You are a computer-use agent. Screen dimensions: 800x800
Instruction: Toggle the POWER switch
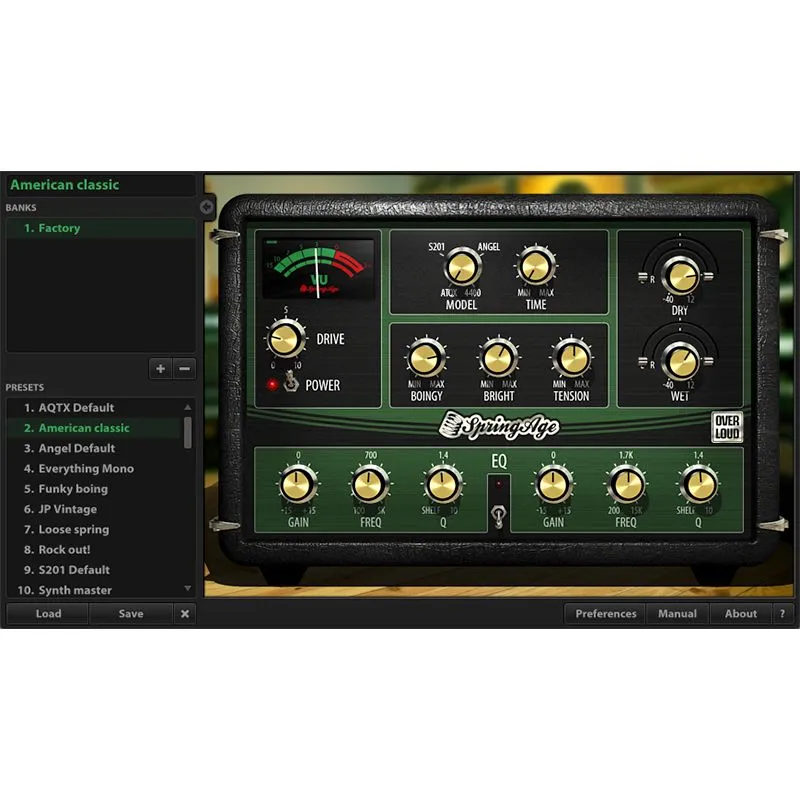pyautogui.click(x=291, y=382)
